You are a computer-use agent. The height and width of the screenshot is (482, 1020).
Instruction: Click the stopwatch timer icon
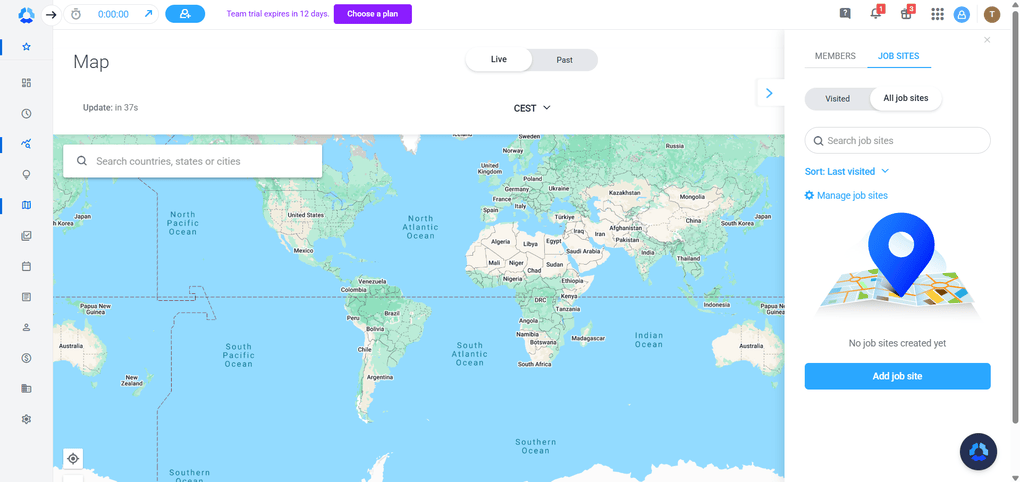click(x=76, y=14)
